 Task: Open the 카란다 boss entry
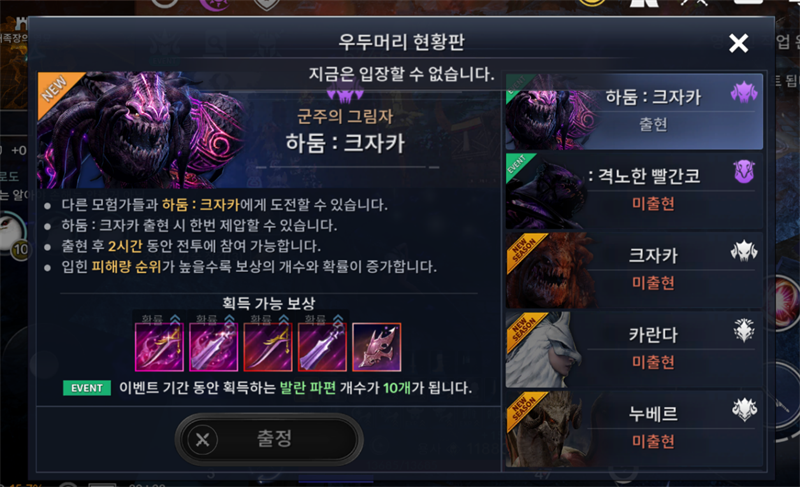634,349
